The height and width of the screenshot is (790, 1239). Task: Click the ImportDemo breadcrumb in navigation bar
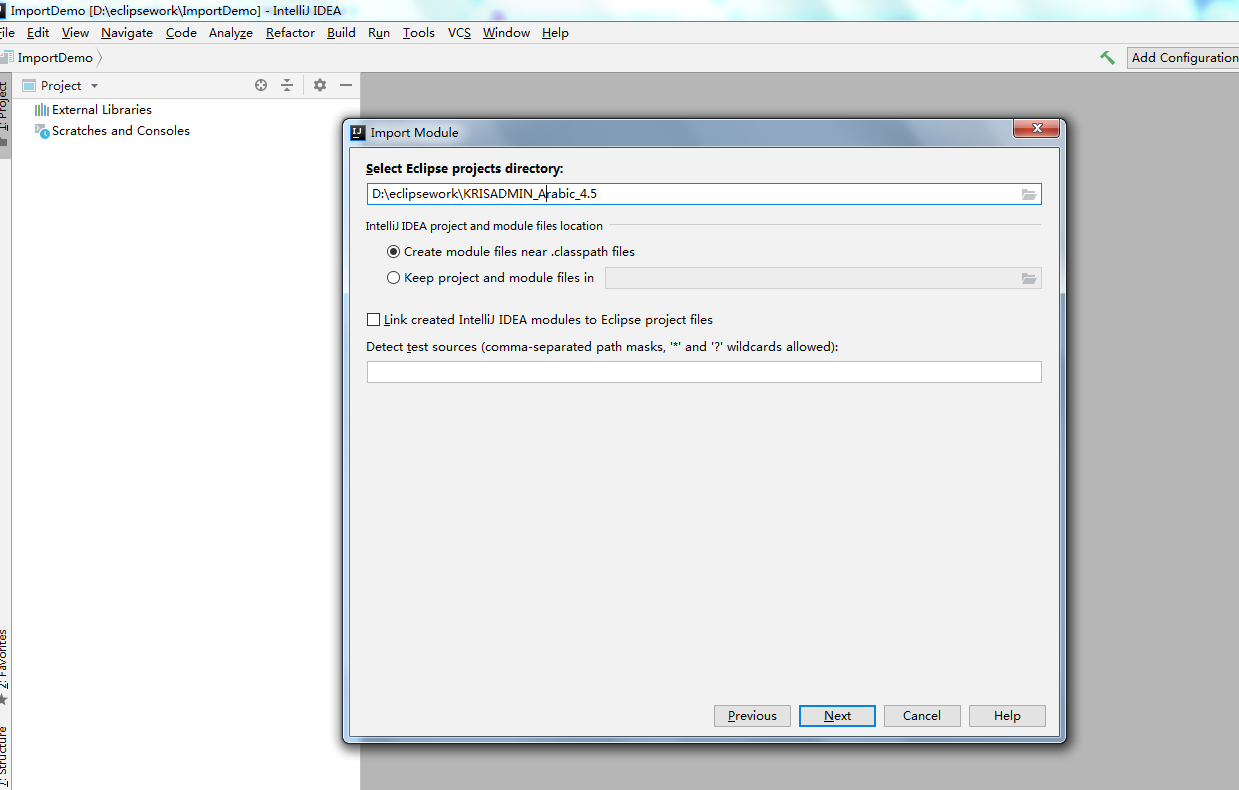55,58
